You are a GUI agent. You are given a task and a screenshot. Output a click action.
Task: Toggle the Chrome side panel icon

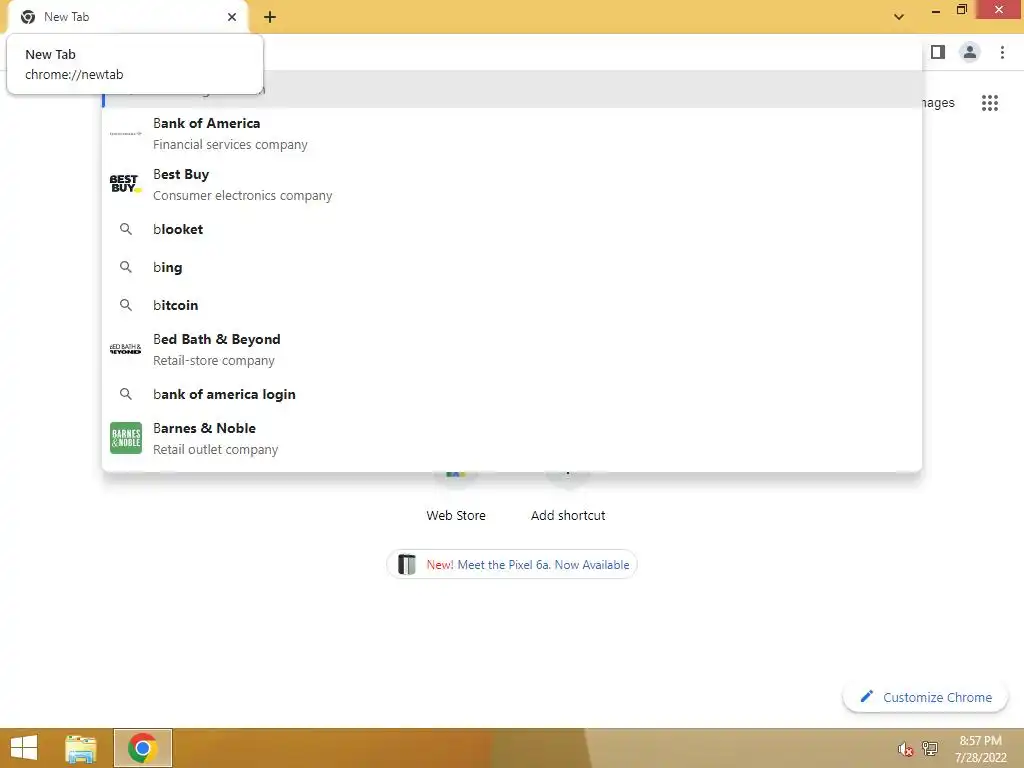click(x=938, y=52)
